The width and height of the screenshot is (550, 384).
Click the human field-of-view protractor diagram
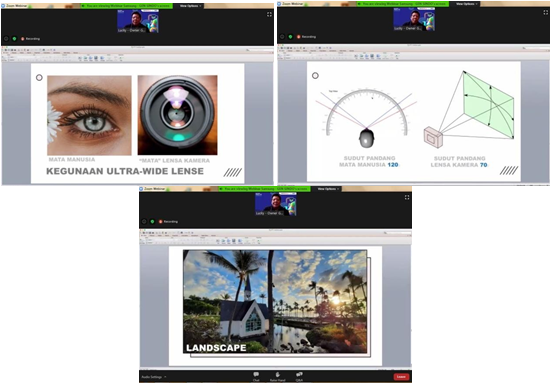coord(367,117)
